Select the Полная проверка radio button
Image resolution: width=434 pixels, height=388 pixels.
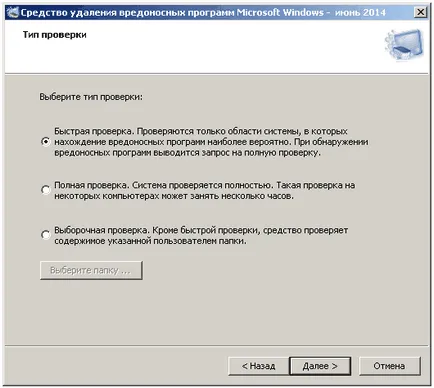tap(45, 190)
